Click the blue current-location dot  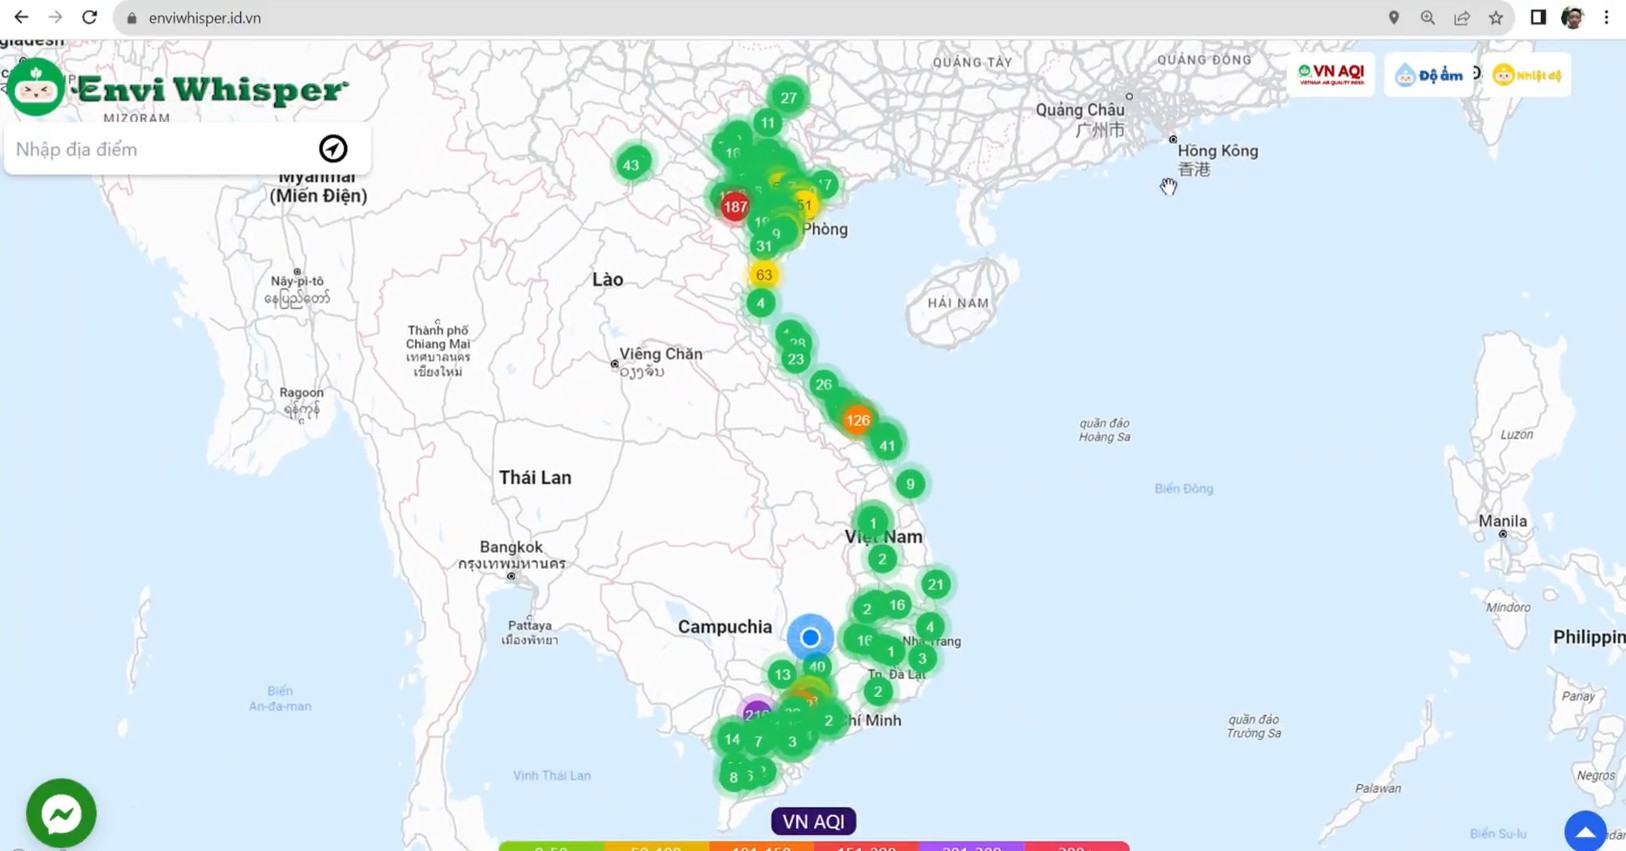click(x=810, y=637)
